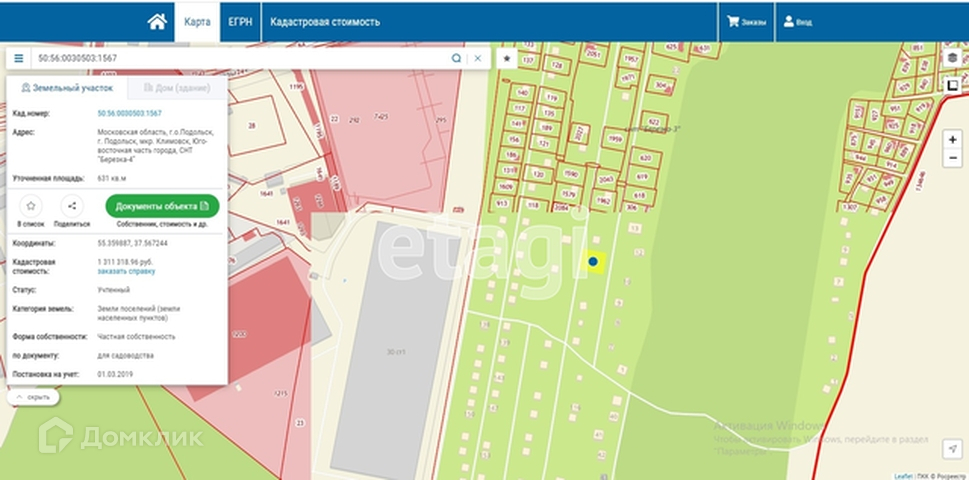Open the Карта tab
Image resolution: width=969 pixels, height=480 pixels.
[197, 22]
